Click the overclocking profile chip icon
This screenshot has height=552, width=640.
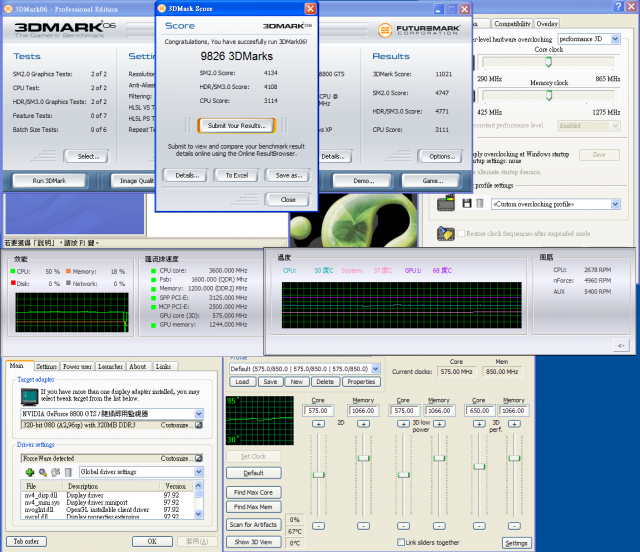446,203
